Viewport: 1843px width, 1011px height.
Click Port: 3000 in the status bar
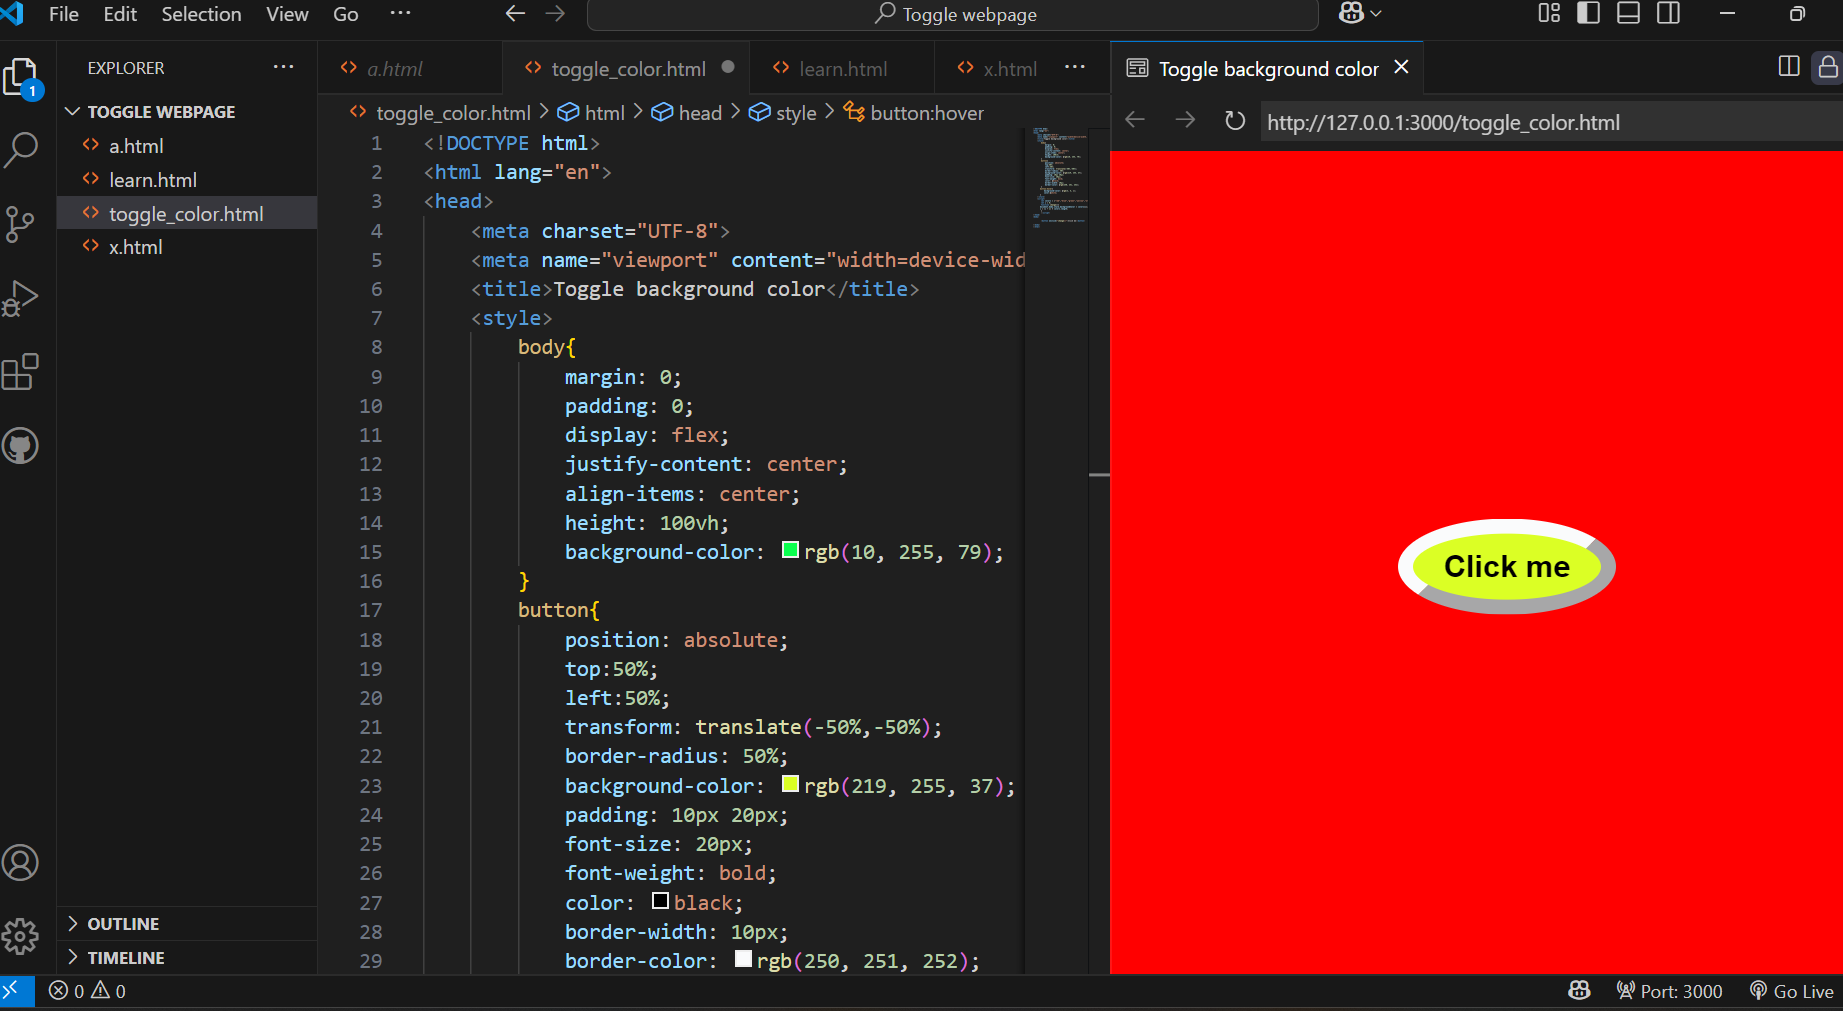[x=1669, y=991]
